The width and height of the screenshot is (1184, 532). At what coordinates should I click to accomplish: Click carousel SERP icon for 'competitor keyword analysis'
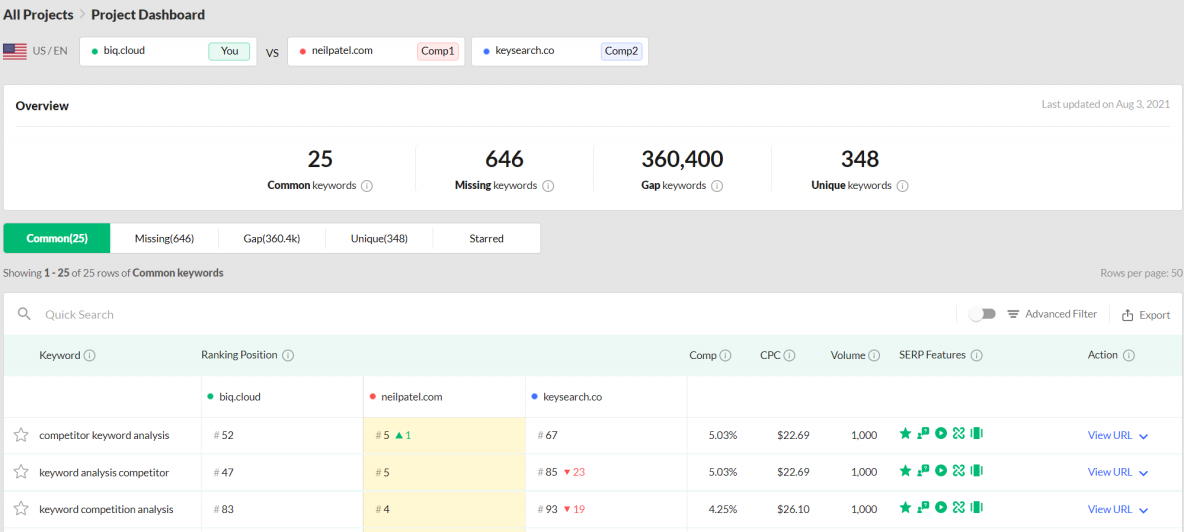[976, 433]
